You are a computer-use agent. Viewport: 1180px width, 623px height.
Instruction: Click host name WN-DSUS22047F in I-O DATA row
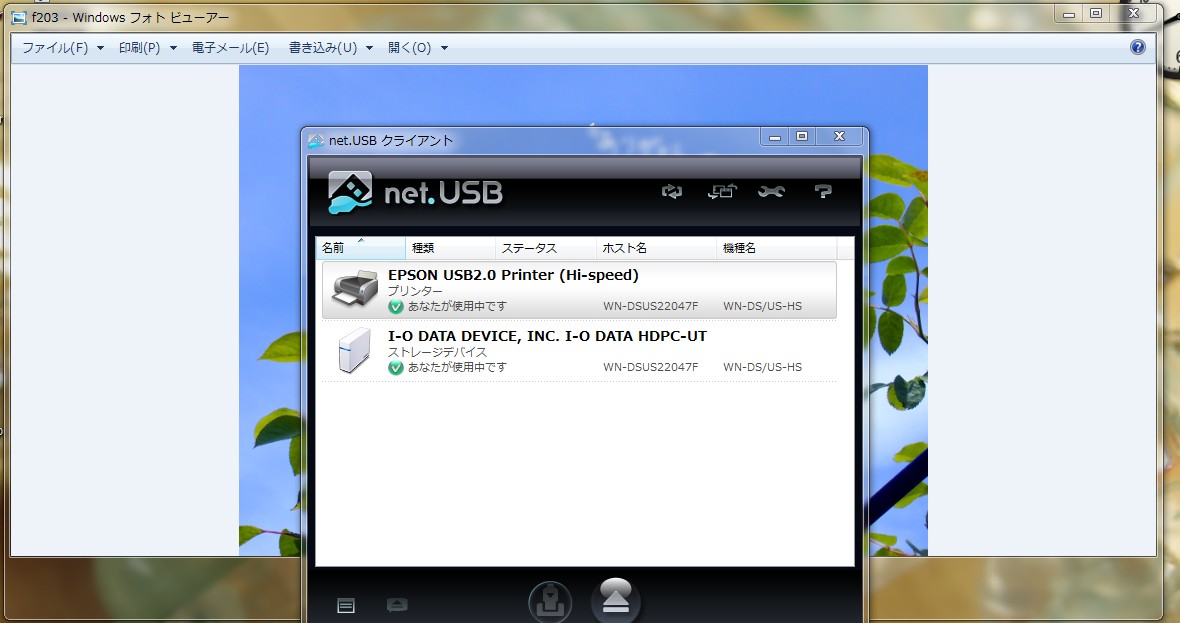click(x=650, y=367)
